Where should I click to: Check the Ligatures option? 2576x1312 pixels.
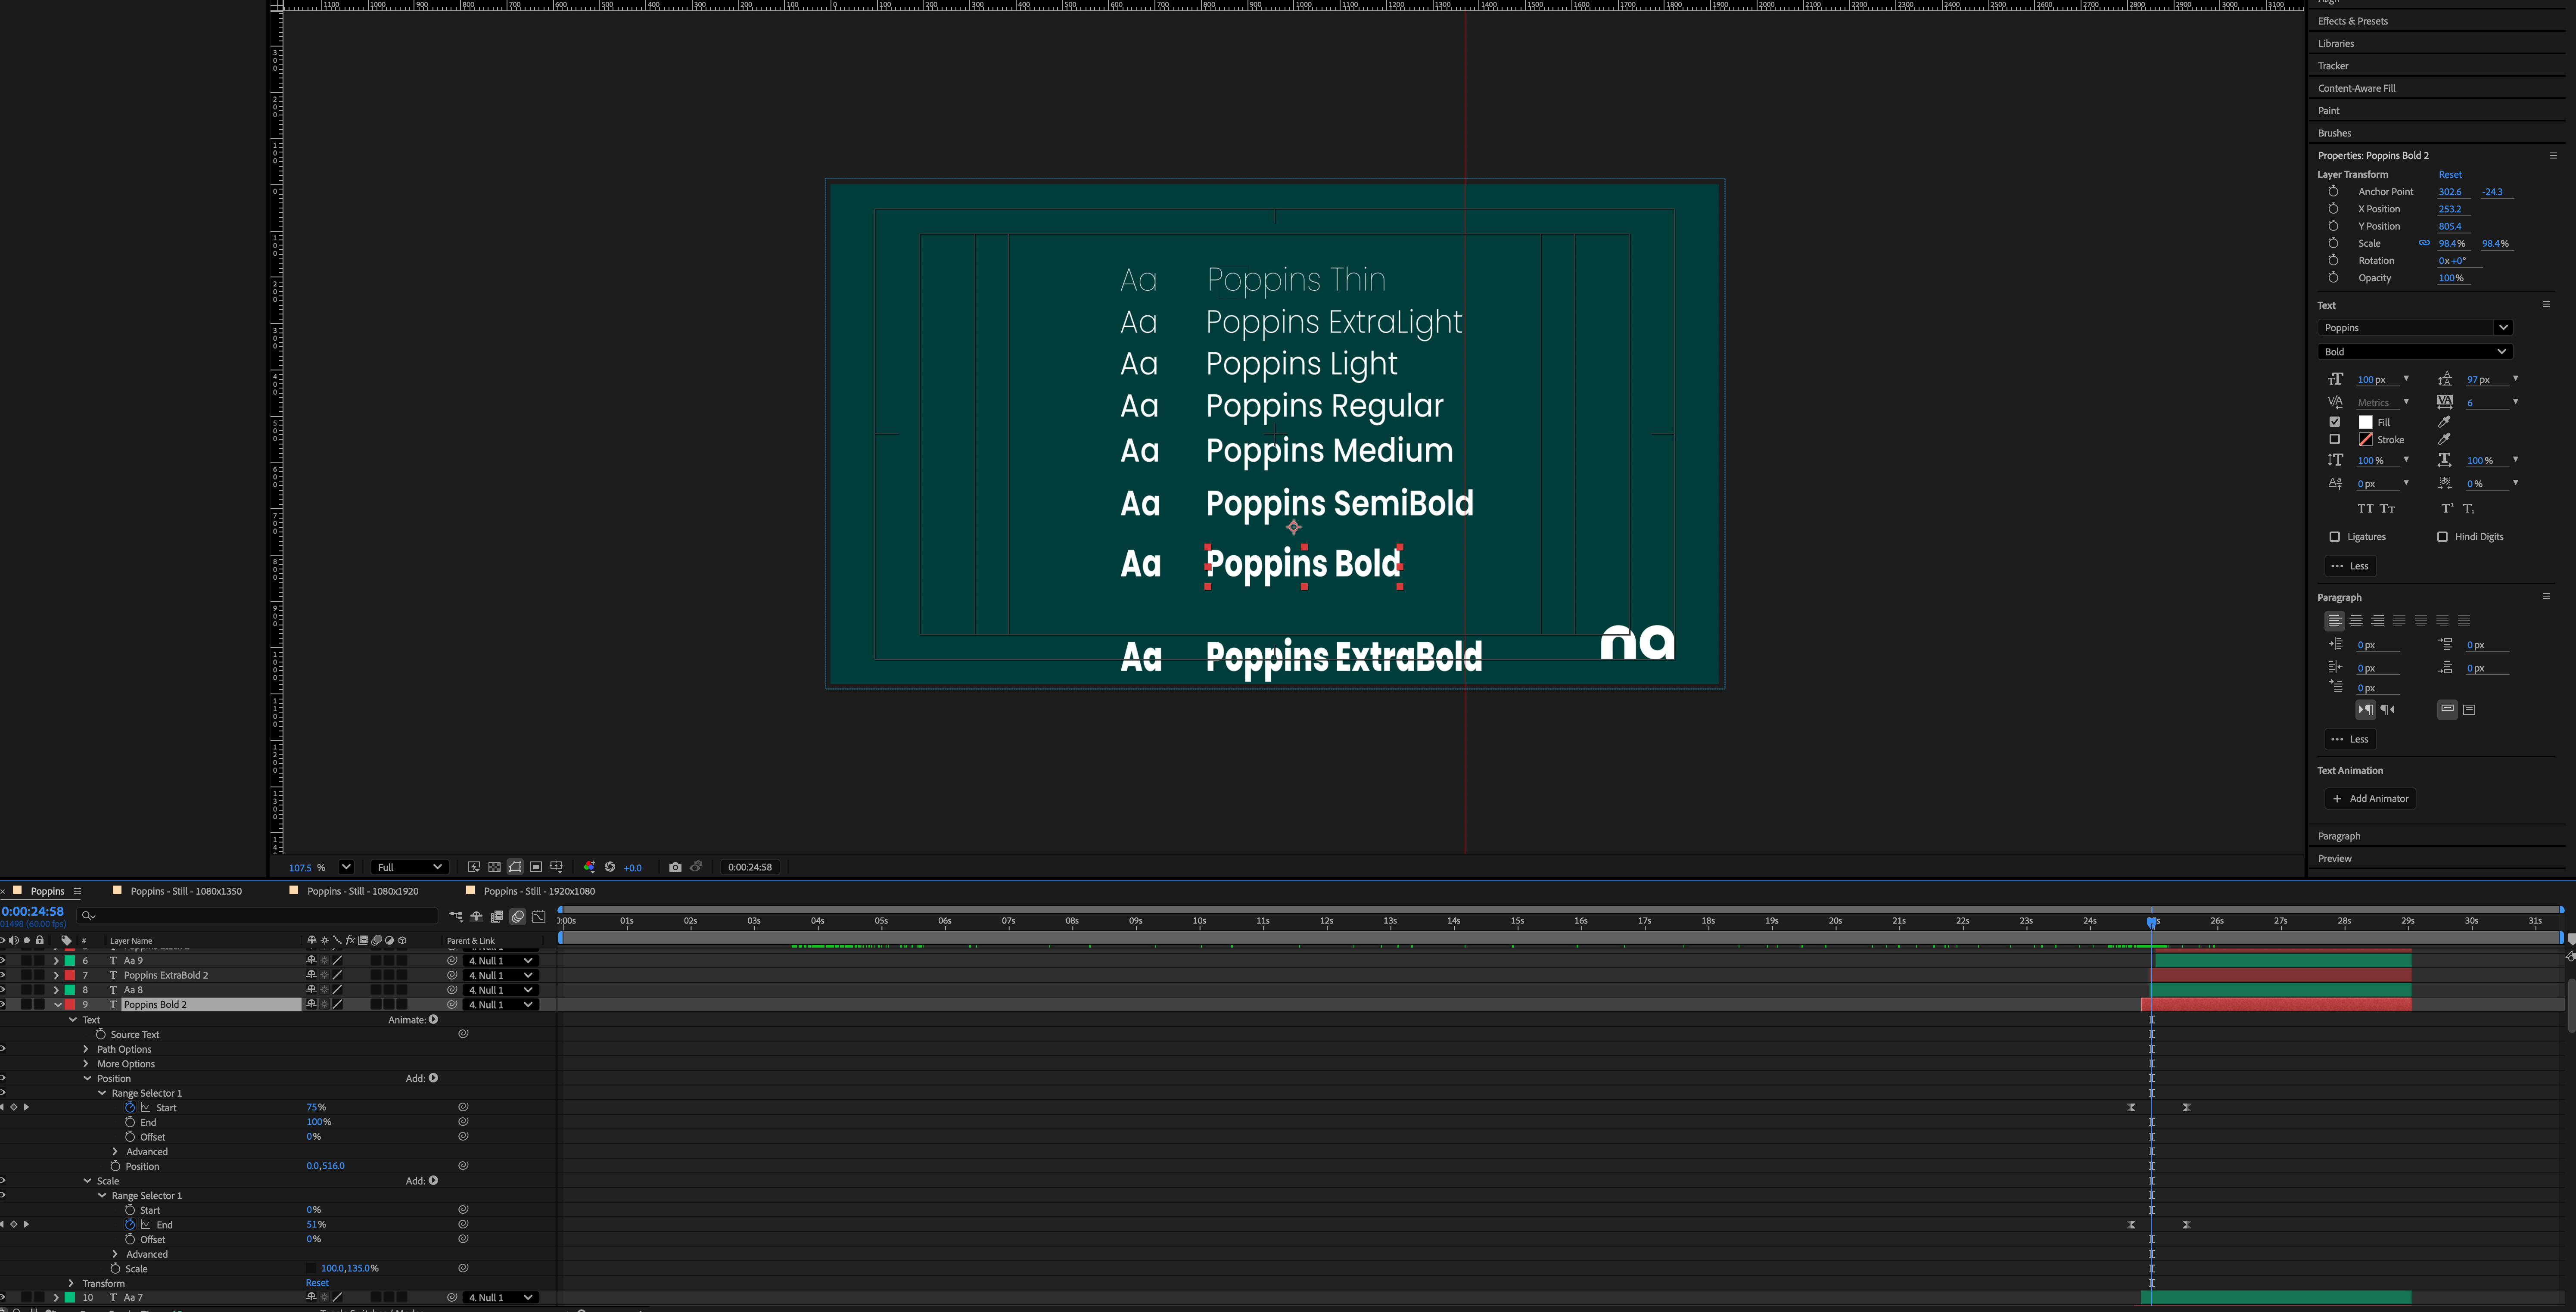coord(2335,537)
